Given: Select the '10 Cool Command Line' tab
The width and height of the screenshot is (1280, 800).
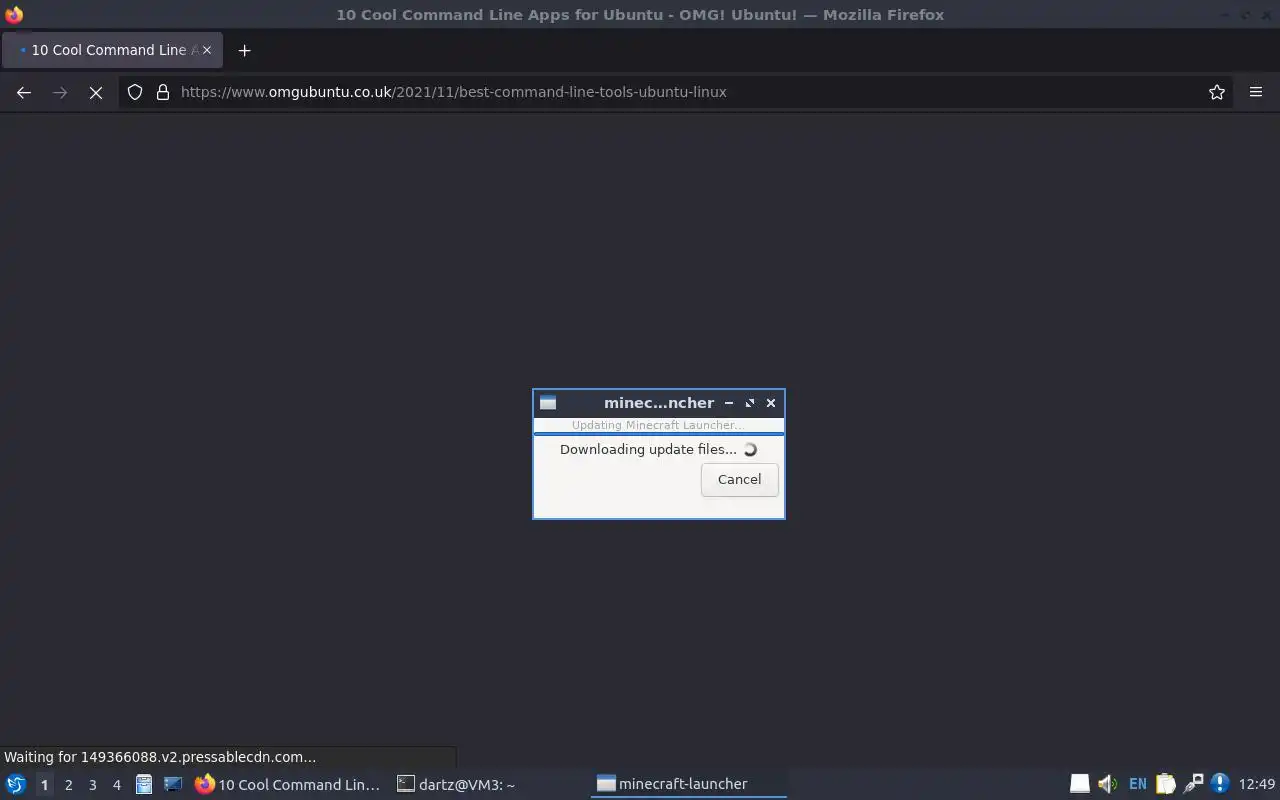Looking at the screenshot, I should (x=112, y=50).
